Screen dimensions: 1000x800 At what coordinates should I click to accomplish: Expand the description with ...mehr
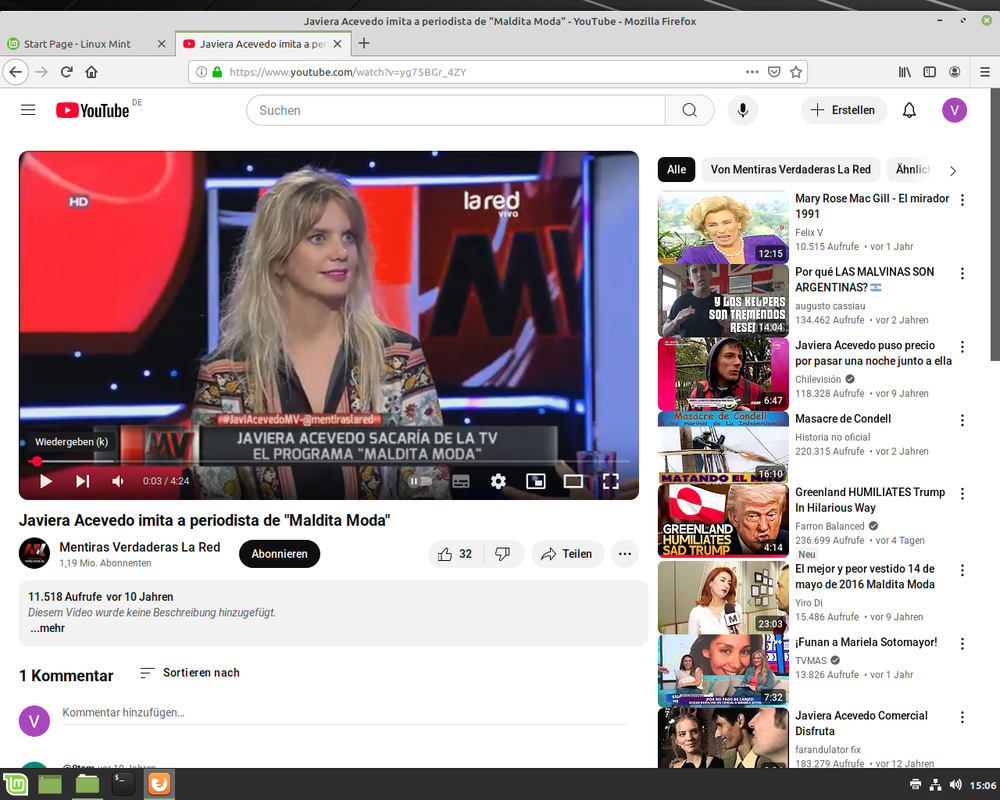tap(48, 628)
